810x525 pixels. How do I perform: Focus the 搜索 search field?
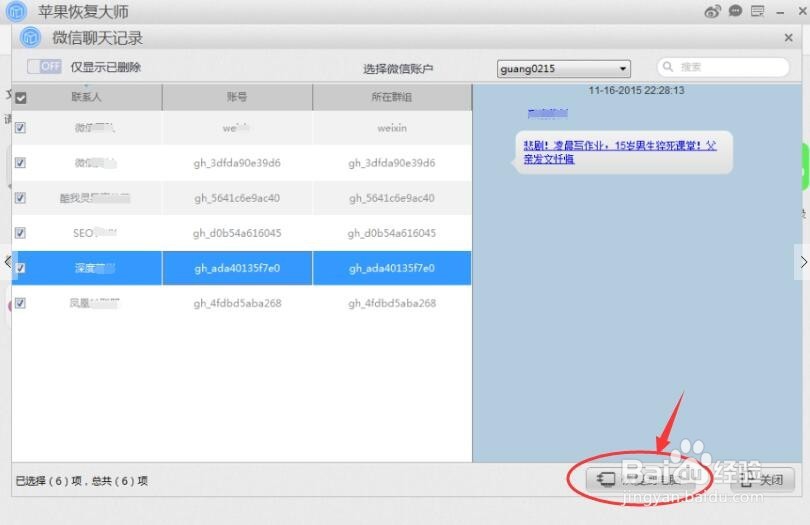[723, 67]
